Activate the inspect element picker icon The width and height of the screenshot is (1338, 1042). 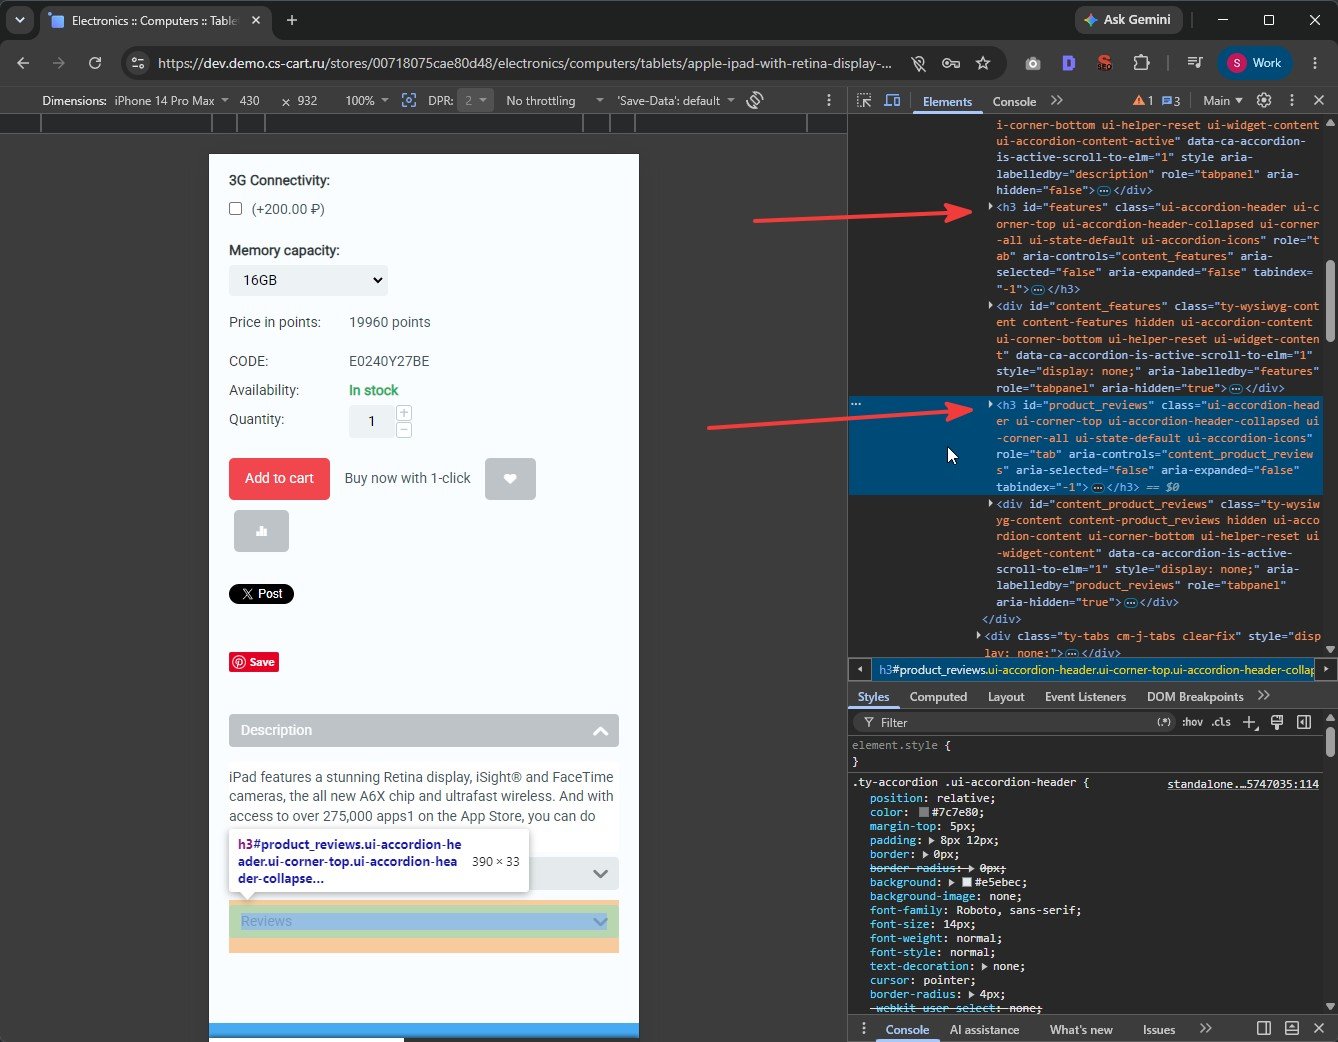864,101
